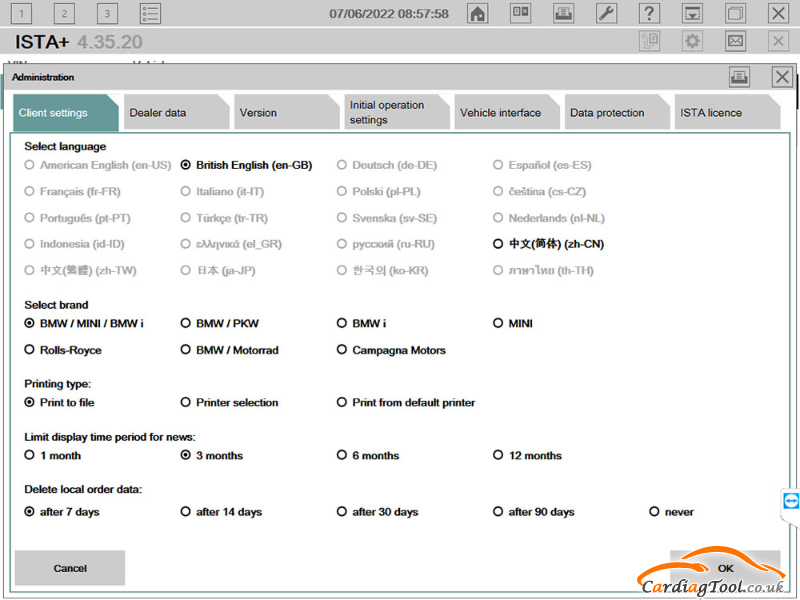Click the number 2 session button

pyautogui.click(x=64, y=13)
